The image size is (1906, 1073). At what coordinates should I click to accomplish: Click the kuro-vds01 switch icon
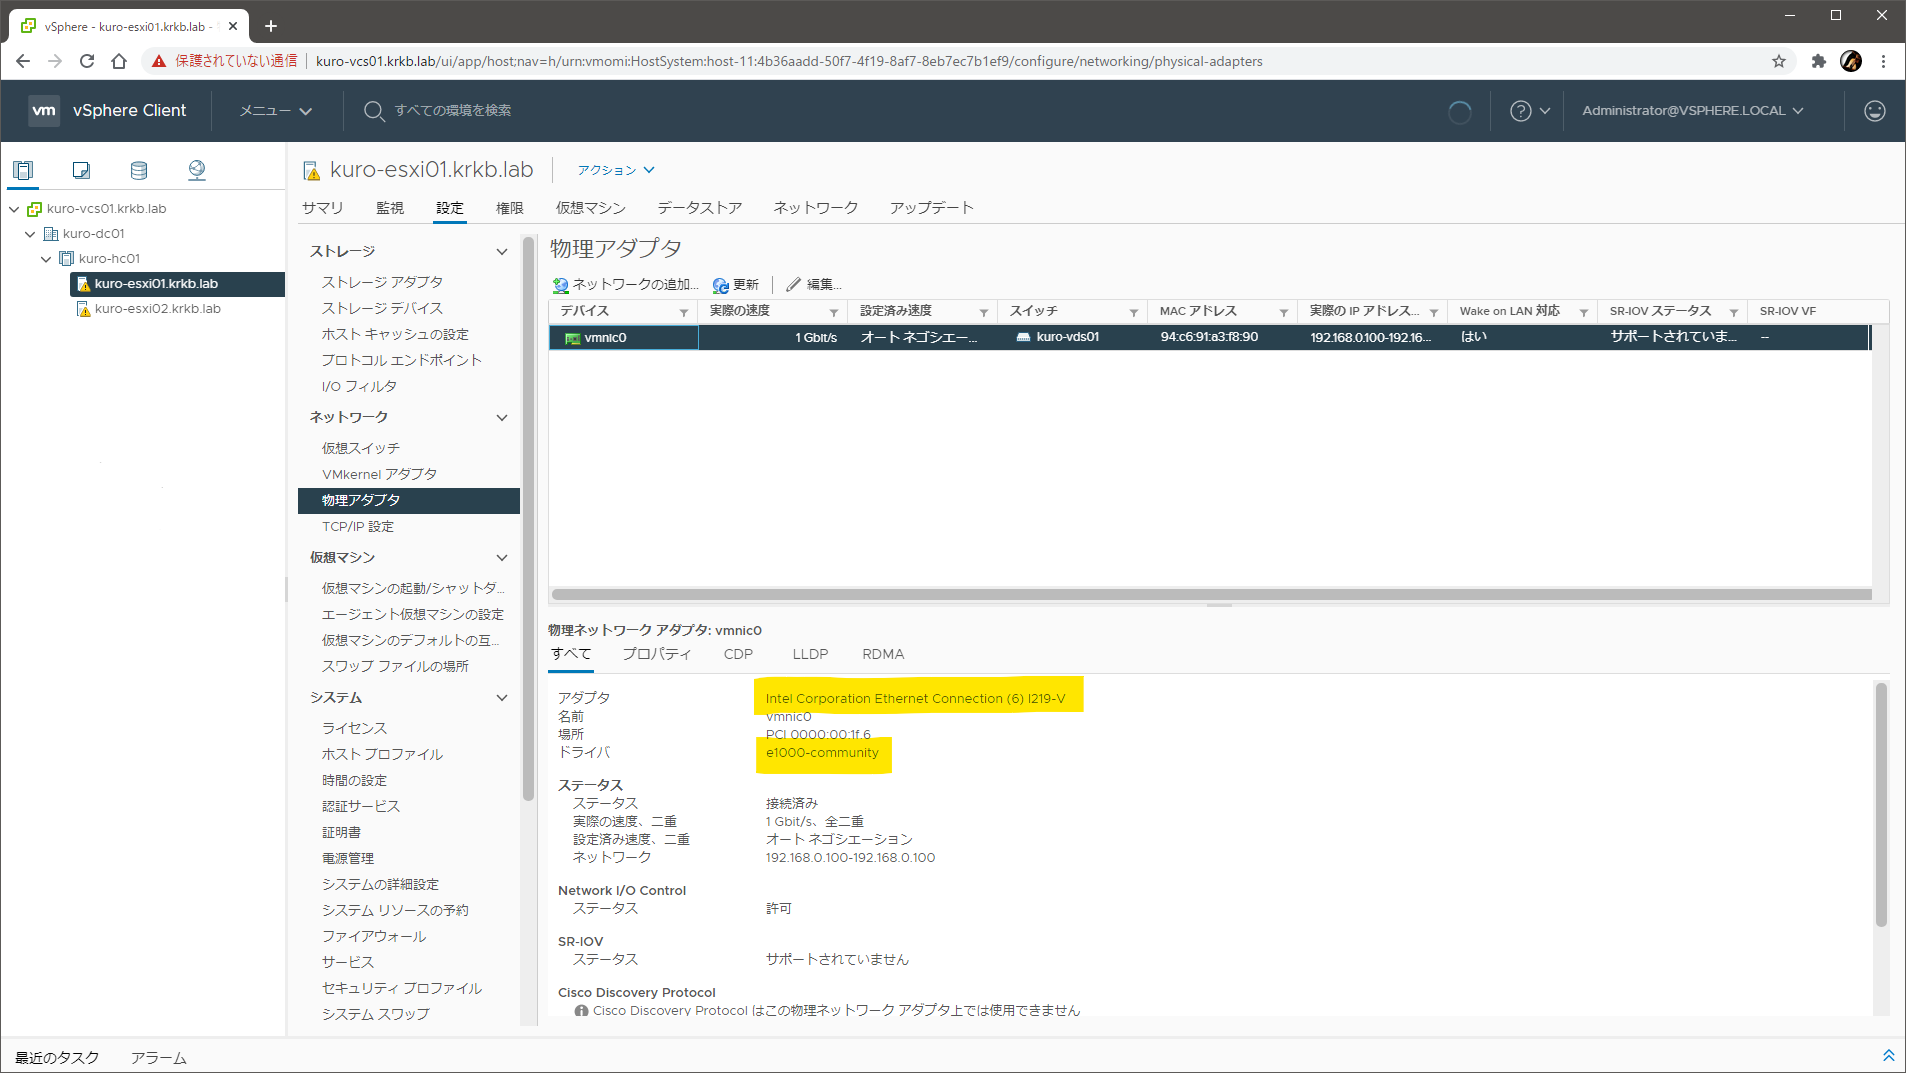pos(1023,337)
